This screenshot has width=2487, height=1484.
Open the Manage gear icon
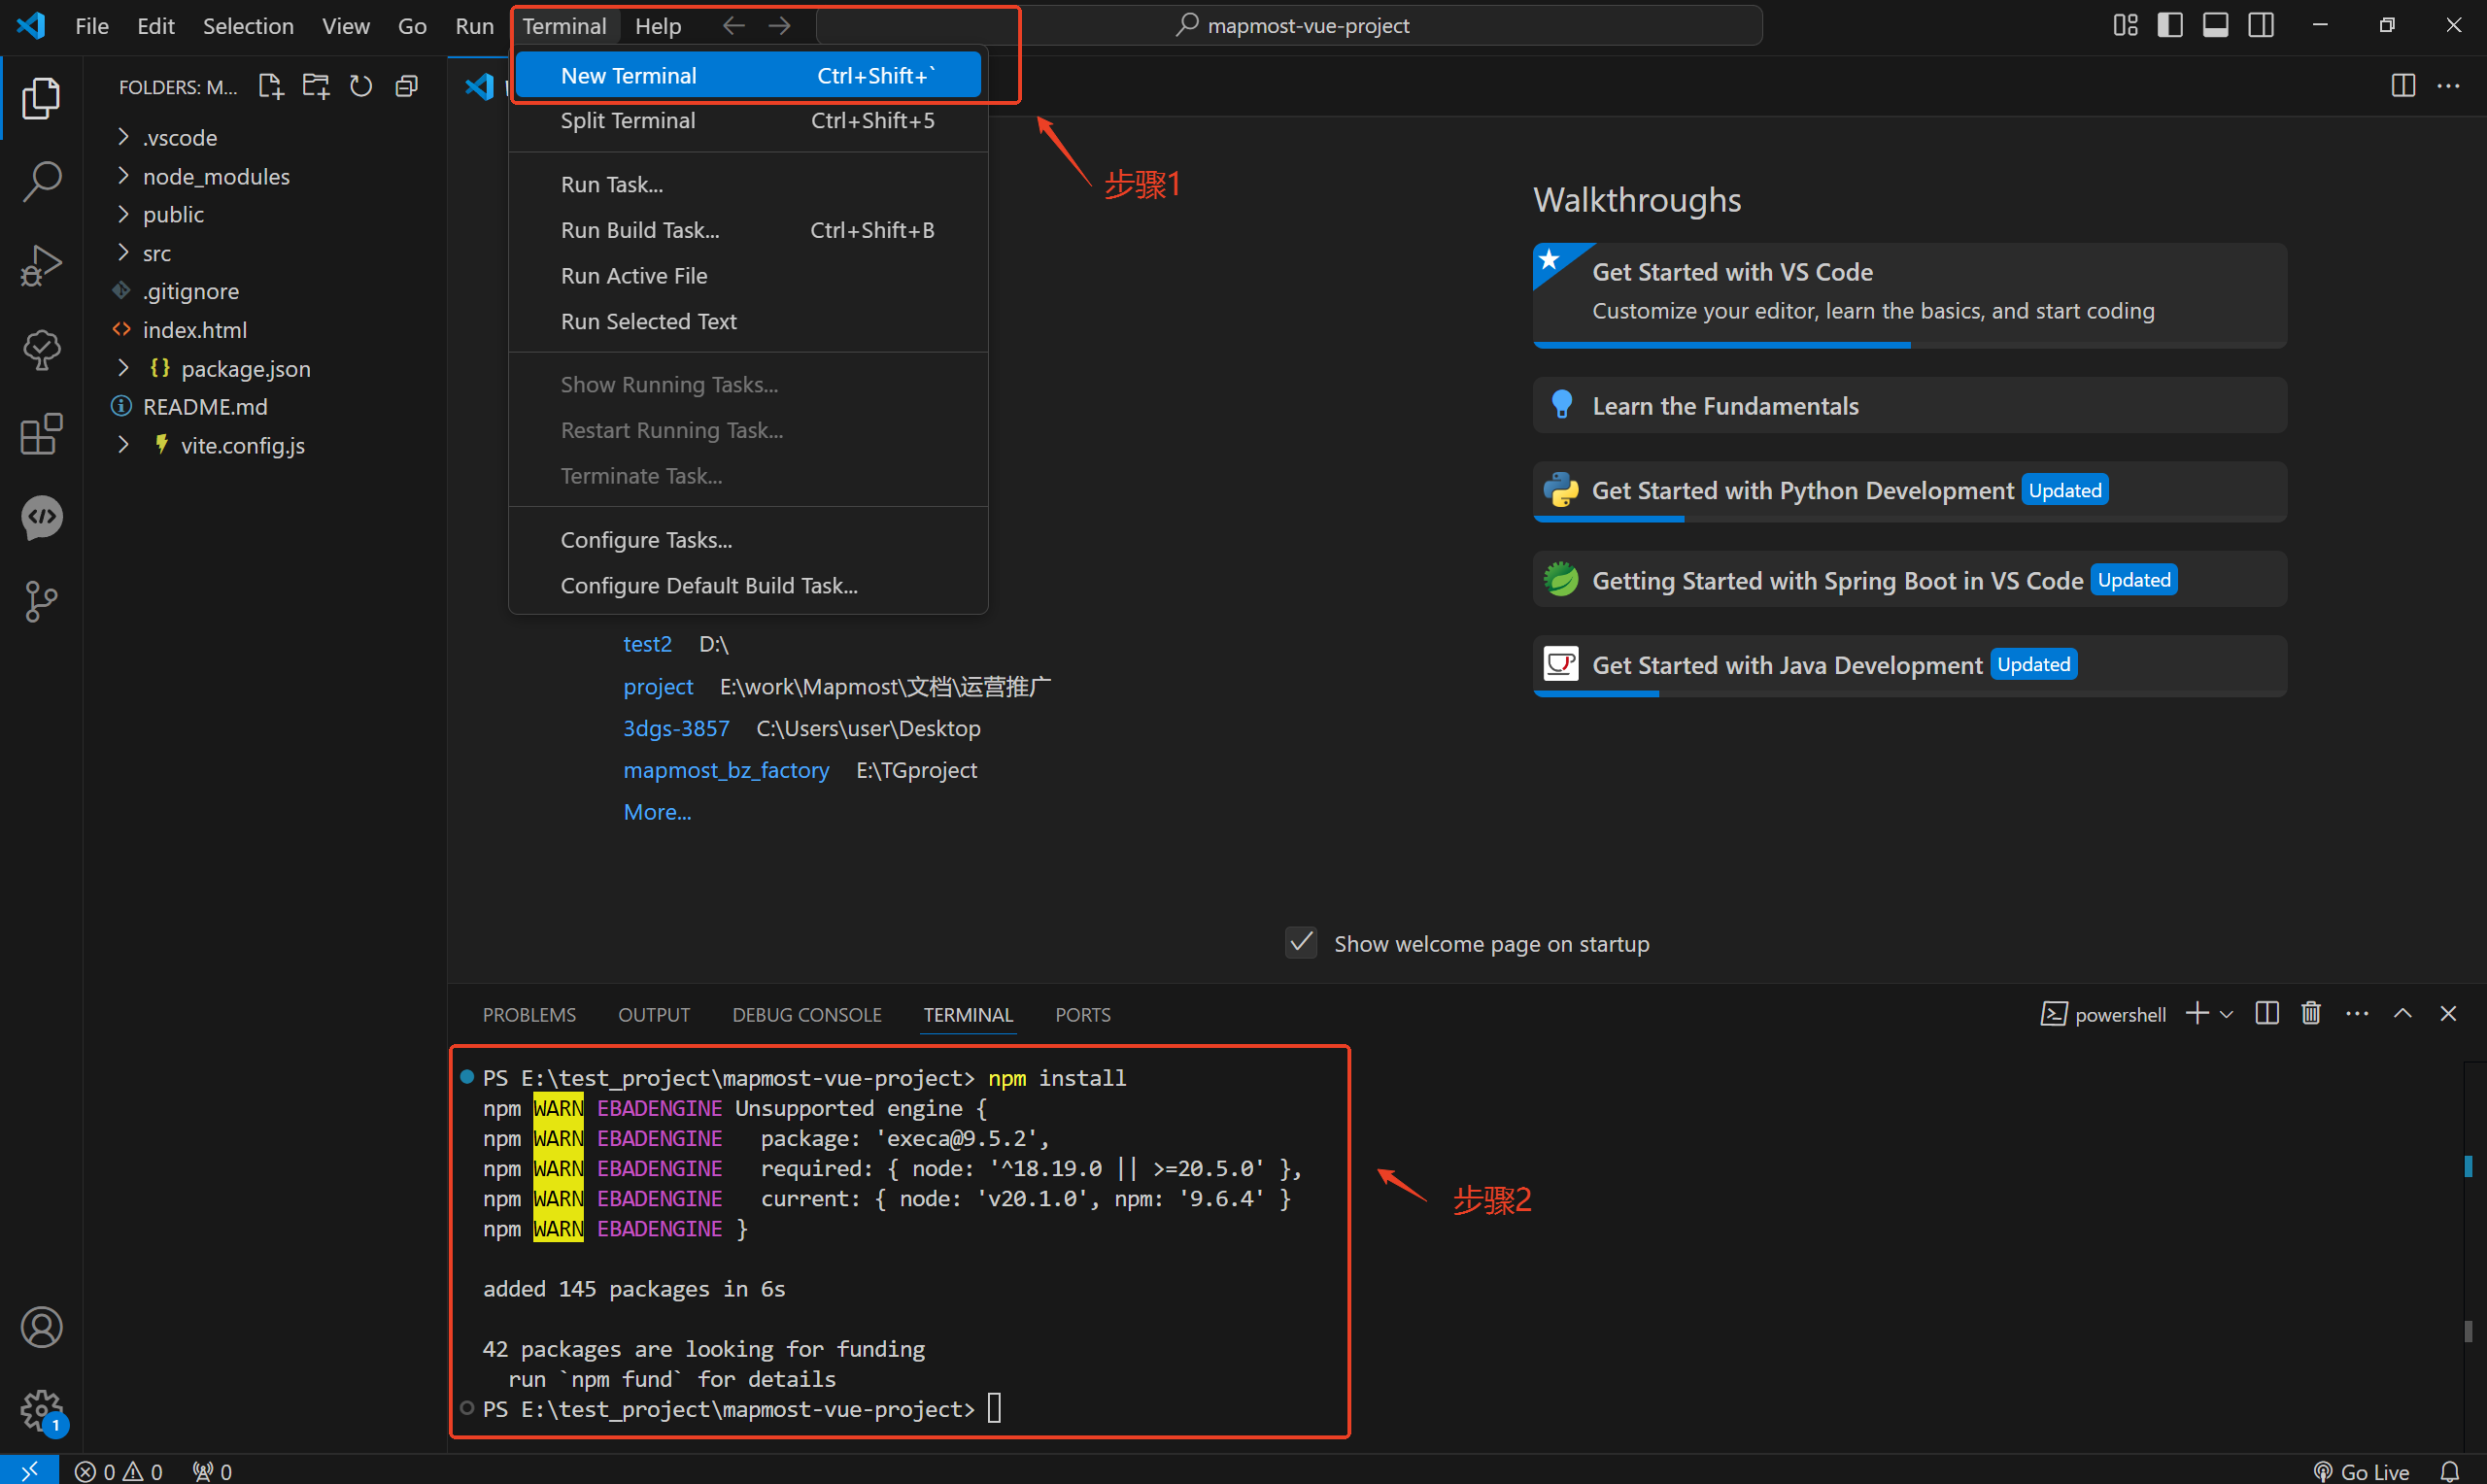tap(41, 1411)
